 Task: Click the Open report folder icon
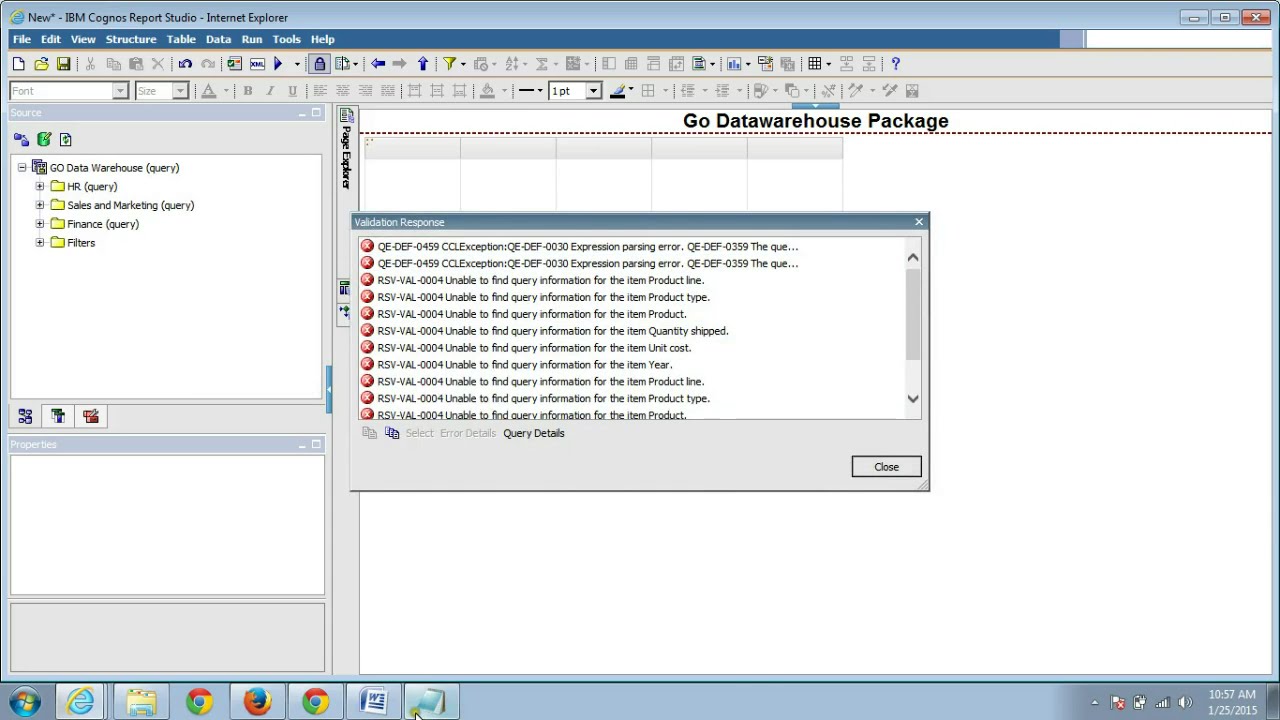click(x=41, y=64)
